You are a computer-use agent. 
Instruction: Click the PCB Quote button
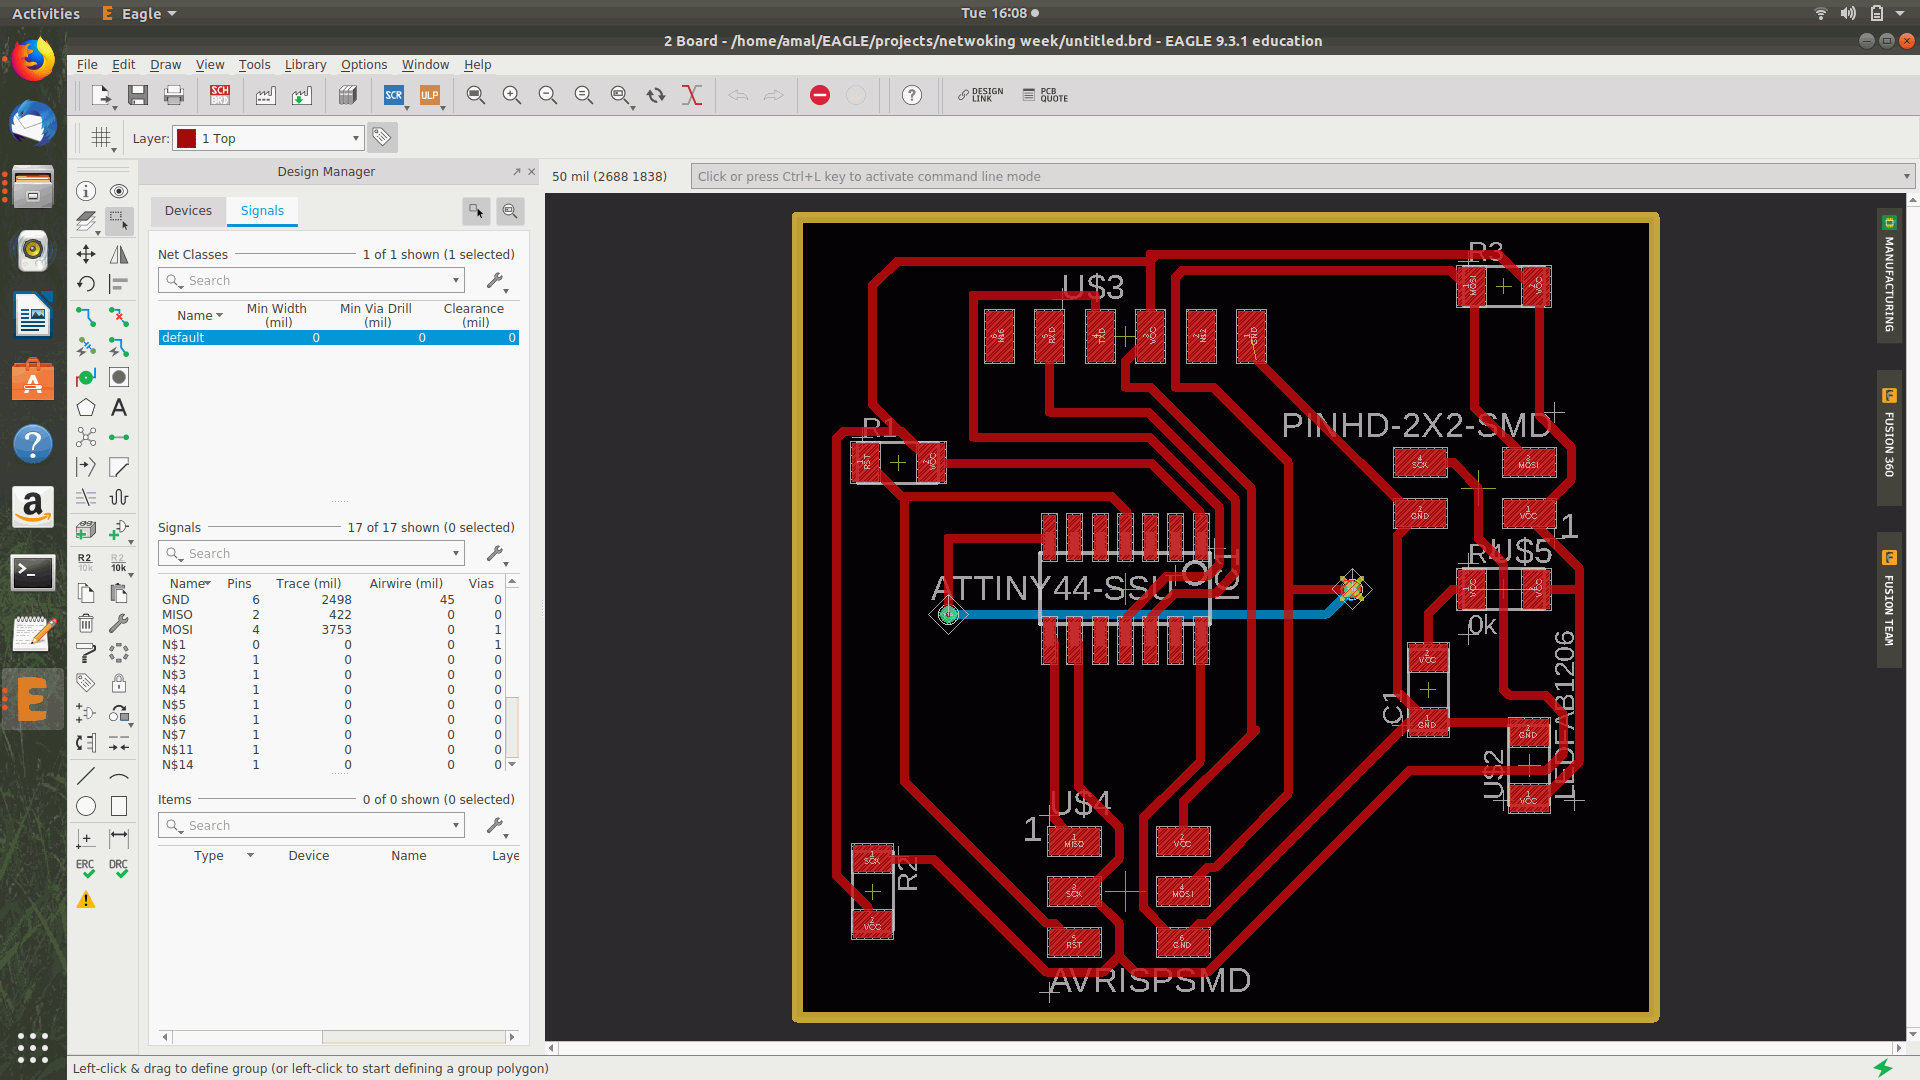click(x=1046, y=95)
